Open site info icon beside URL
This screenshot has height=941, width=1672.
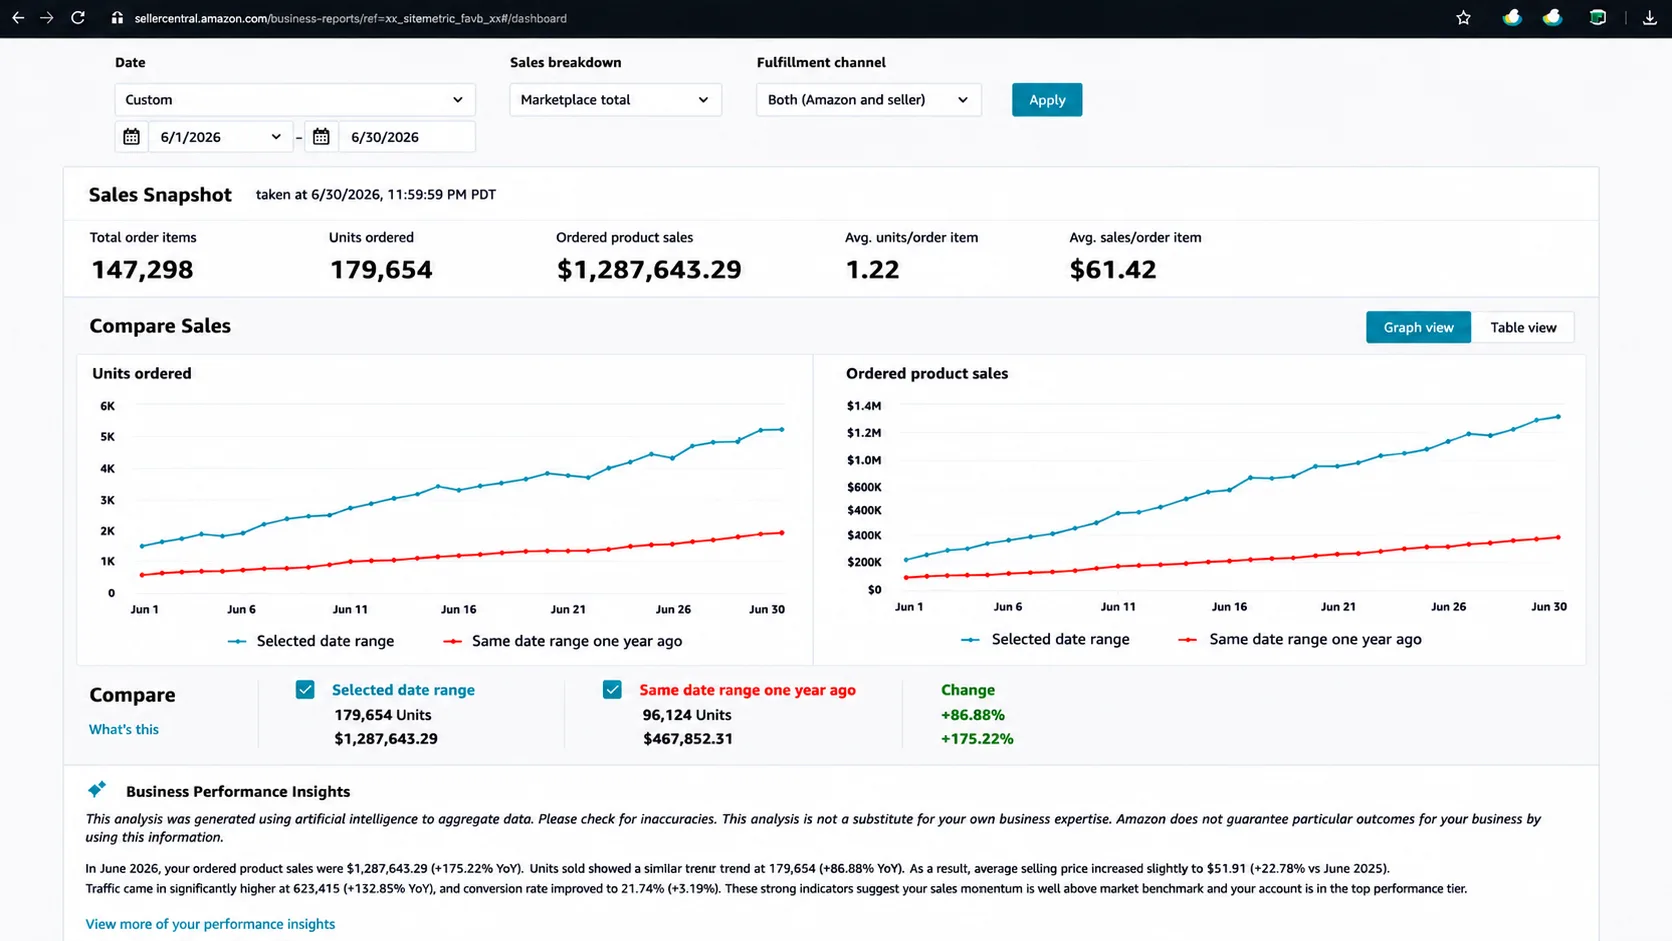point(117,18)
